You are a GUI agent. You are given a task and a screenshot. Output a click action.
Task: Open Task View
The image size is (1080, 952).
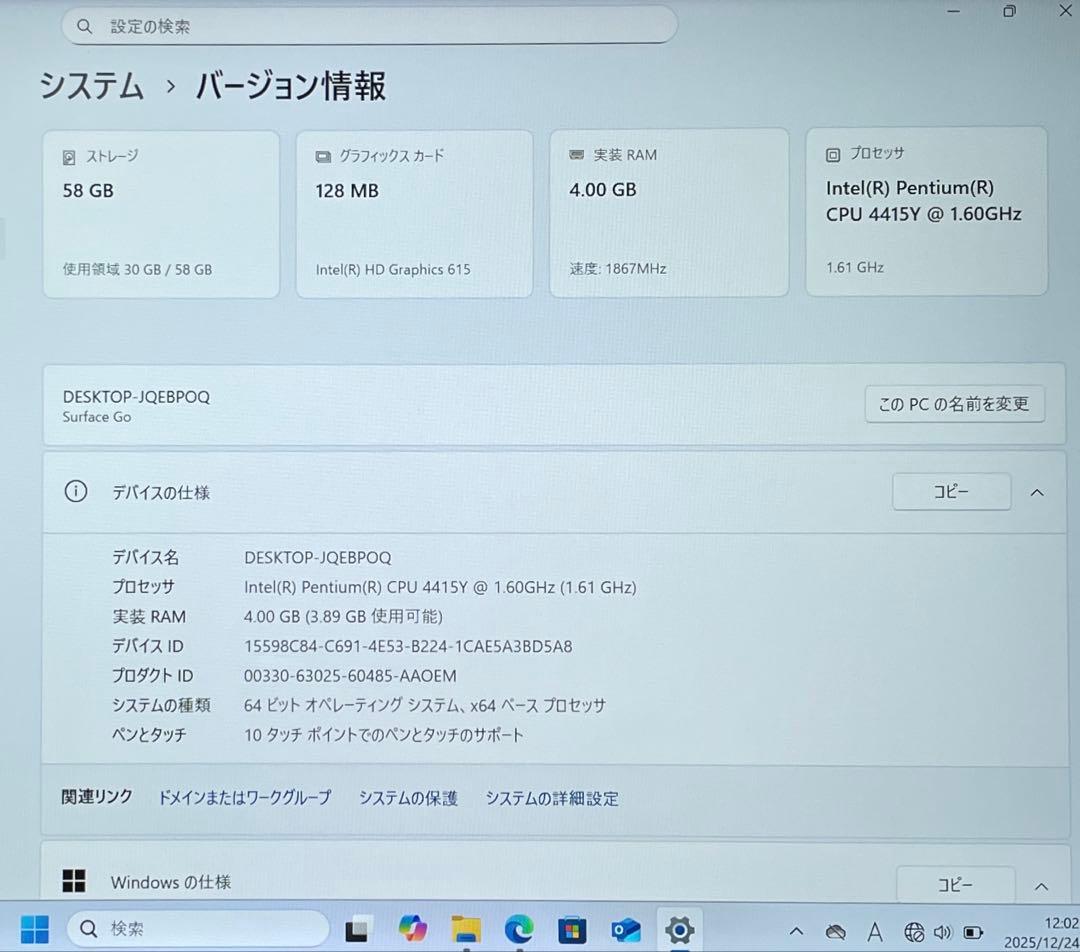point(357,929)
